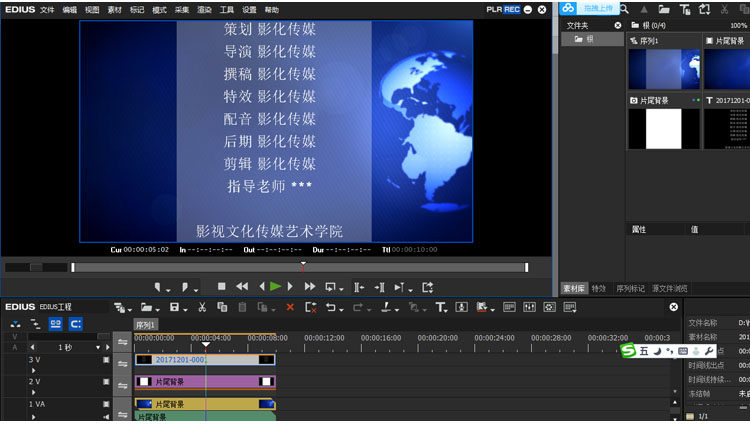
Task: Delete the clip with the red X icon
Action: point(290,307)
